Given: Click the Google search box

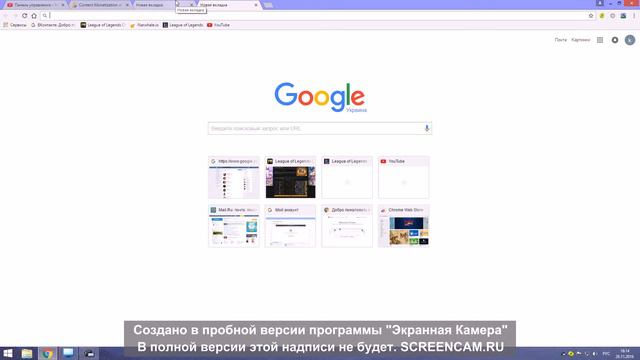Looking at the screenshot, I should pyautogui.click(x=320, y=128).
